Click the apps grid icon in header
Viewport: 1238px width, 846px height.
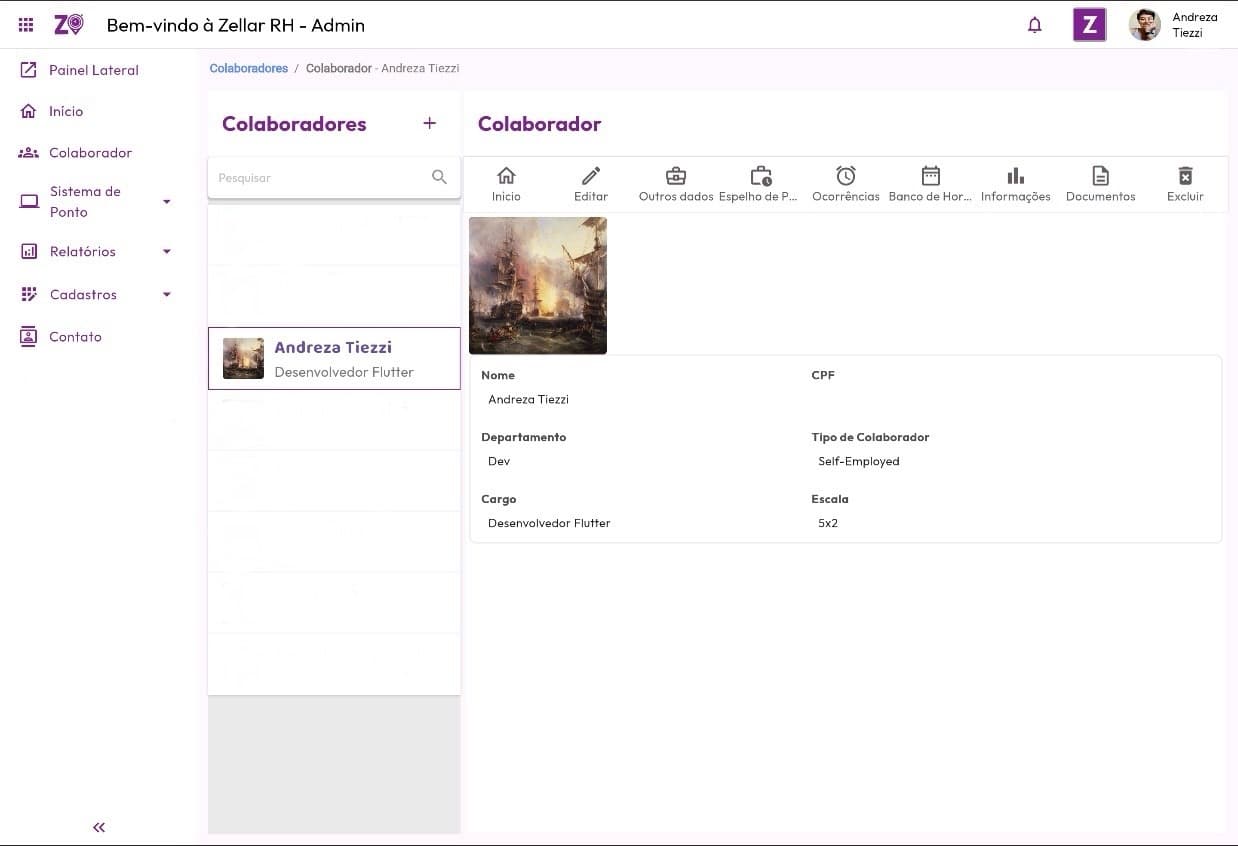(26, 25)
